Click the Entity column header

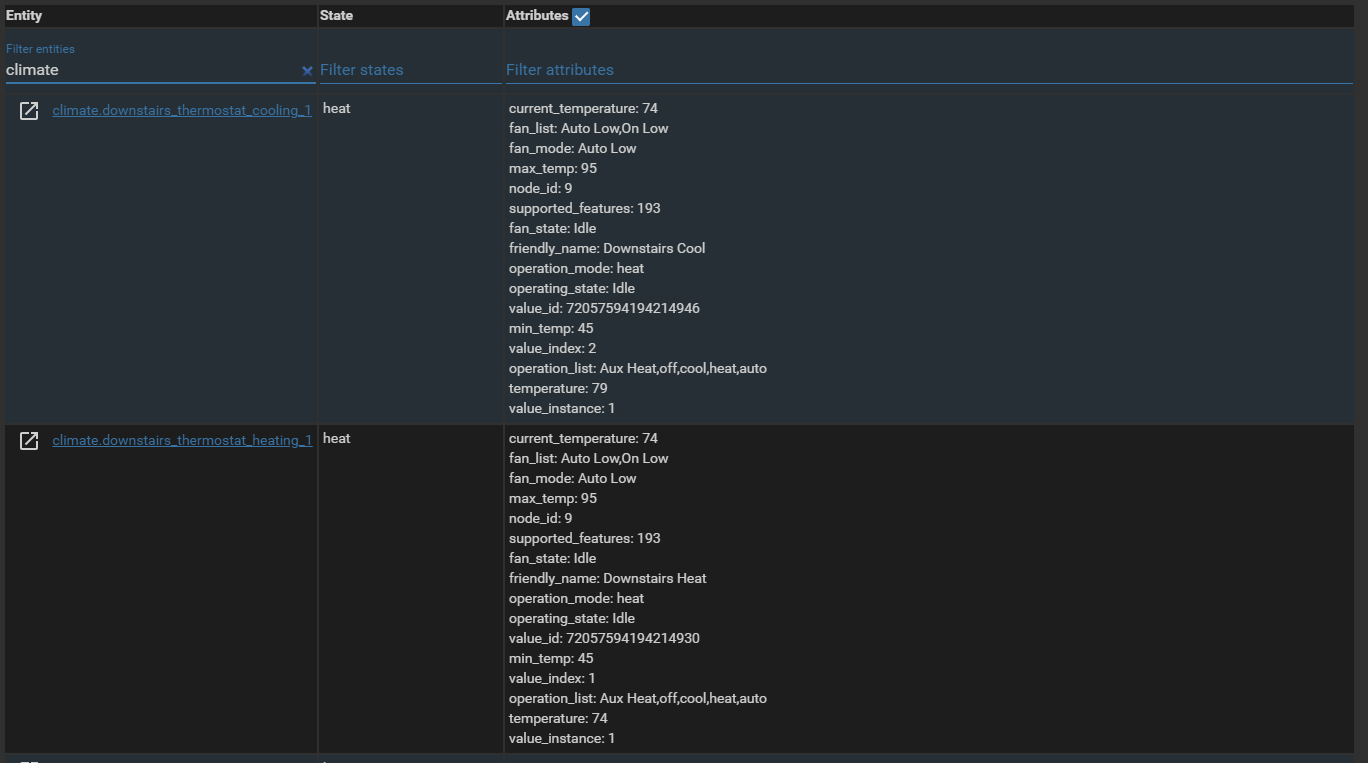pos(24,16)
